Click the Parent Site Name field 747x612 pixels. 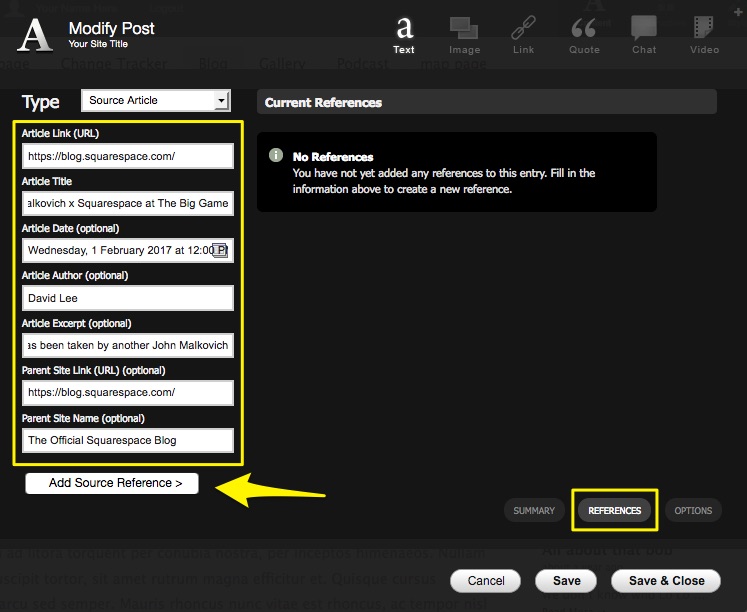point(128,440)
